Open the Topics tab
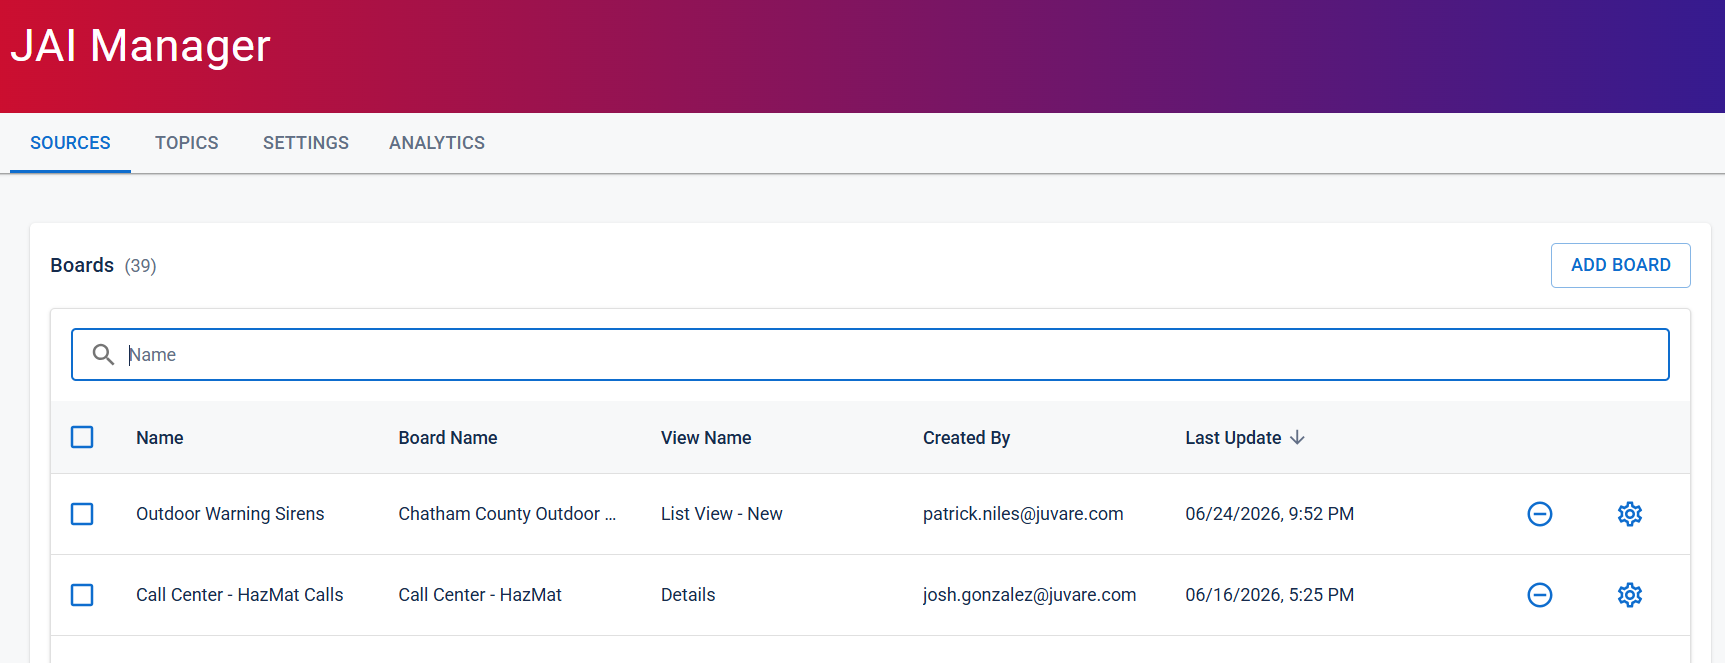This screenshot has width=1725, height=663. click(187, 143)
